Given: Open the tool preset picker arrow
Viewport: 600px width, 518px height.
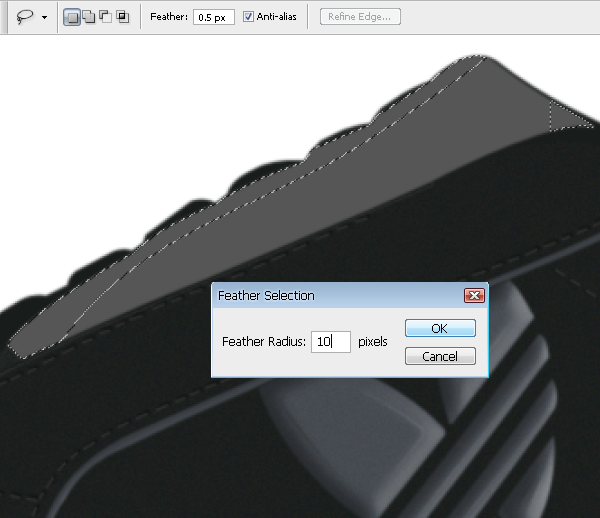Looking at the screenshot, I should tap(45, 17).
